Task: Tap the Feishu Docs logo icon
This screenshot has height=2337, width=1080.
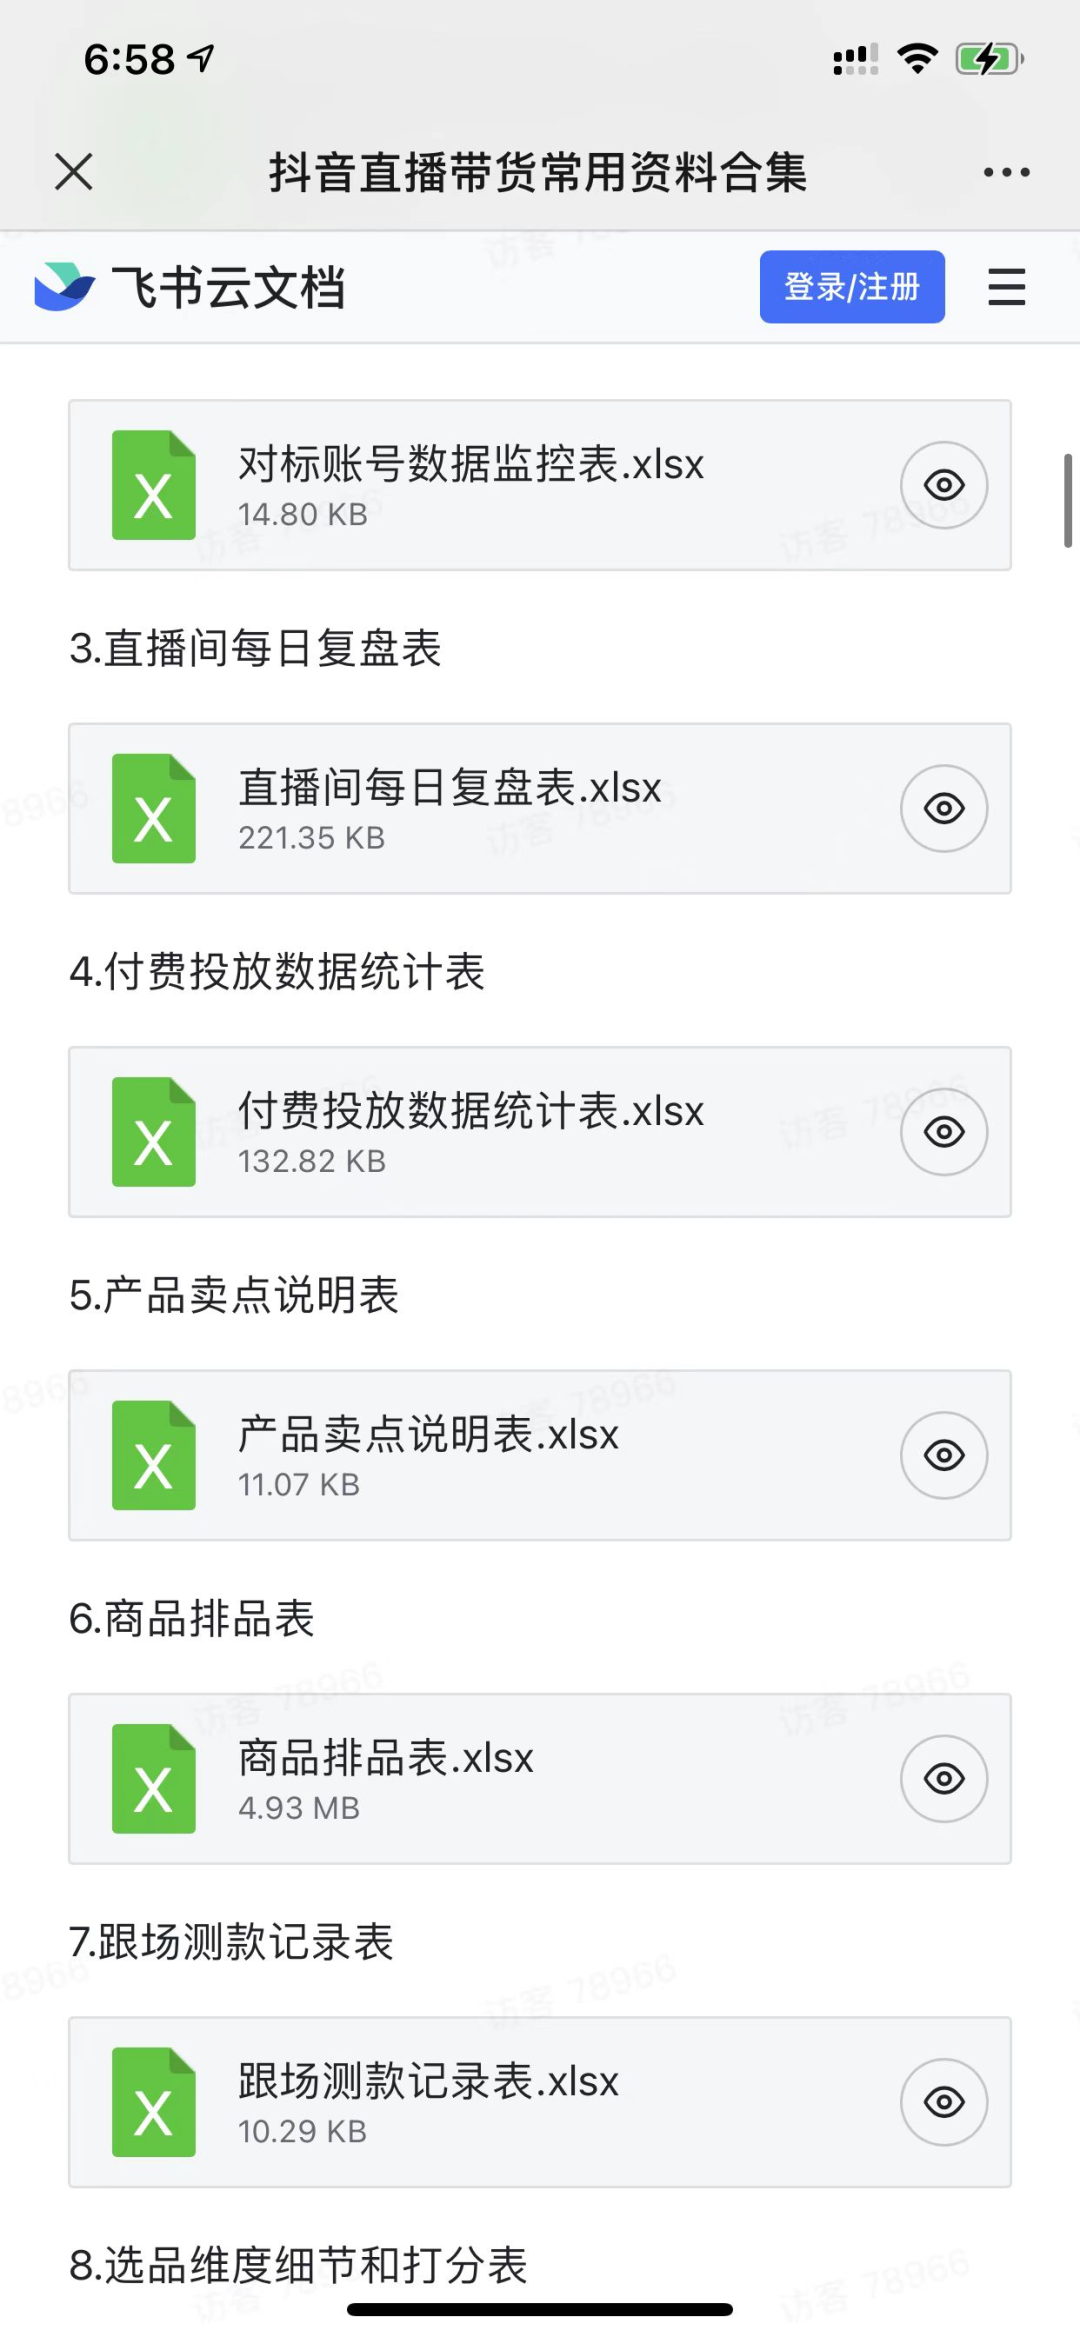Action: [64, 287]
